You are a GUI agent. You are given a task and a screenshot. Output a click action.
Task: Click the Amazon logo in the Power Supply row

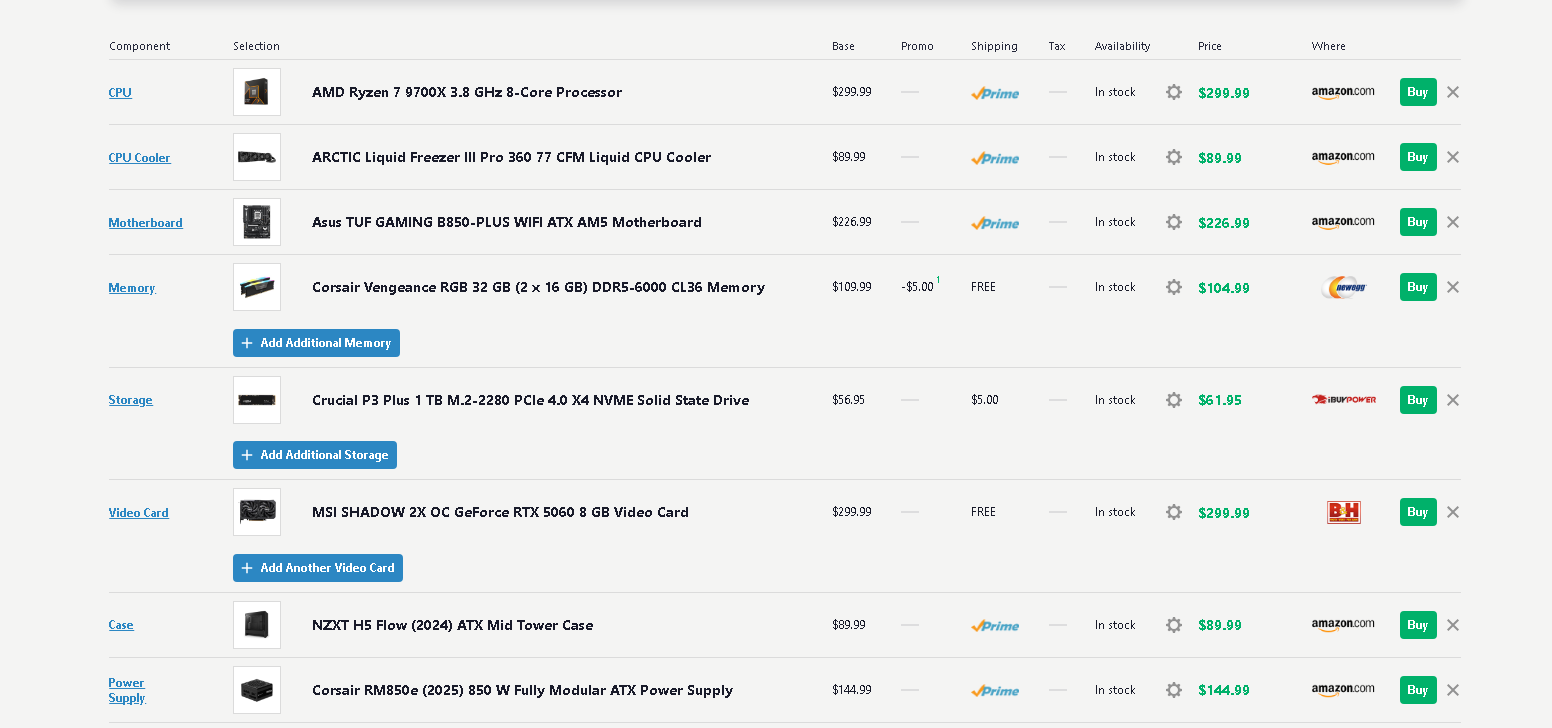point(1343,690)
